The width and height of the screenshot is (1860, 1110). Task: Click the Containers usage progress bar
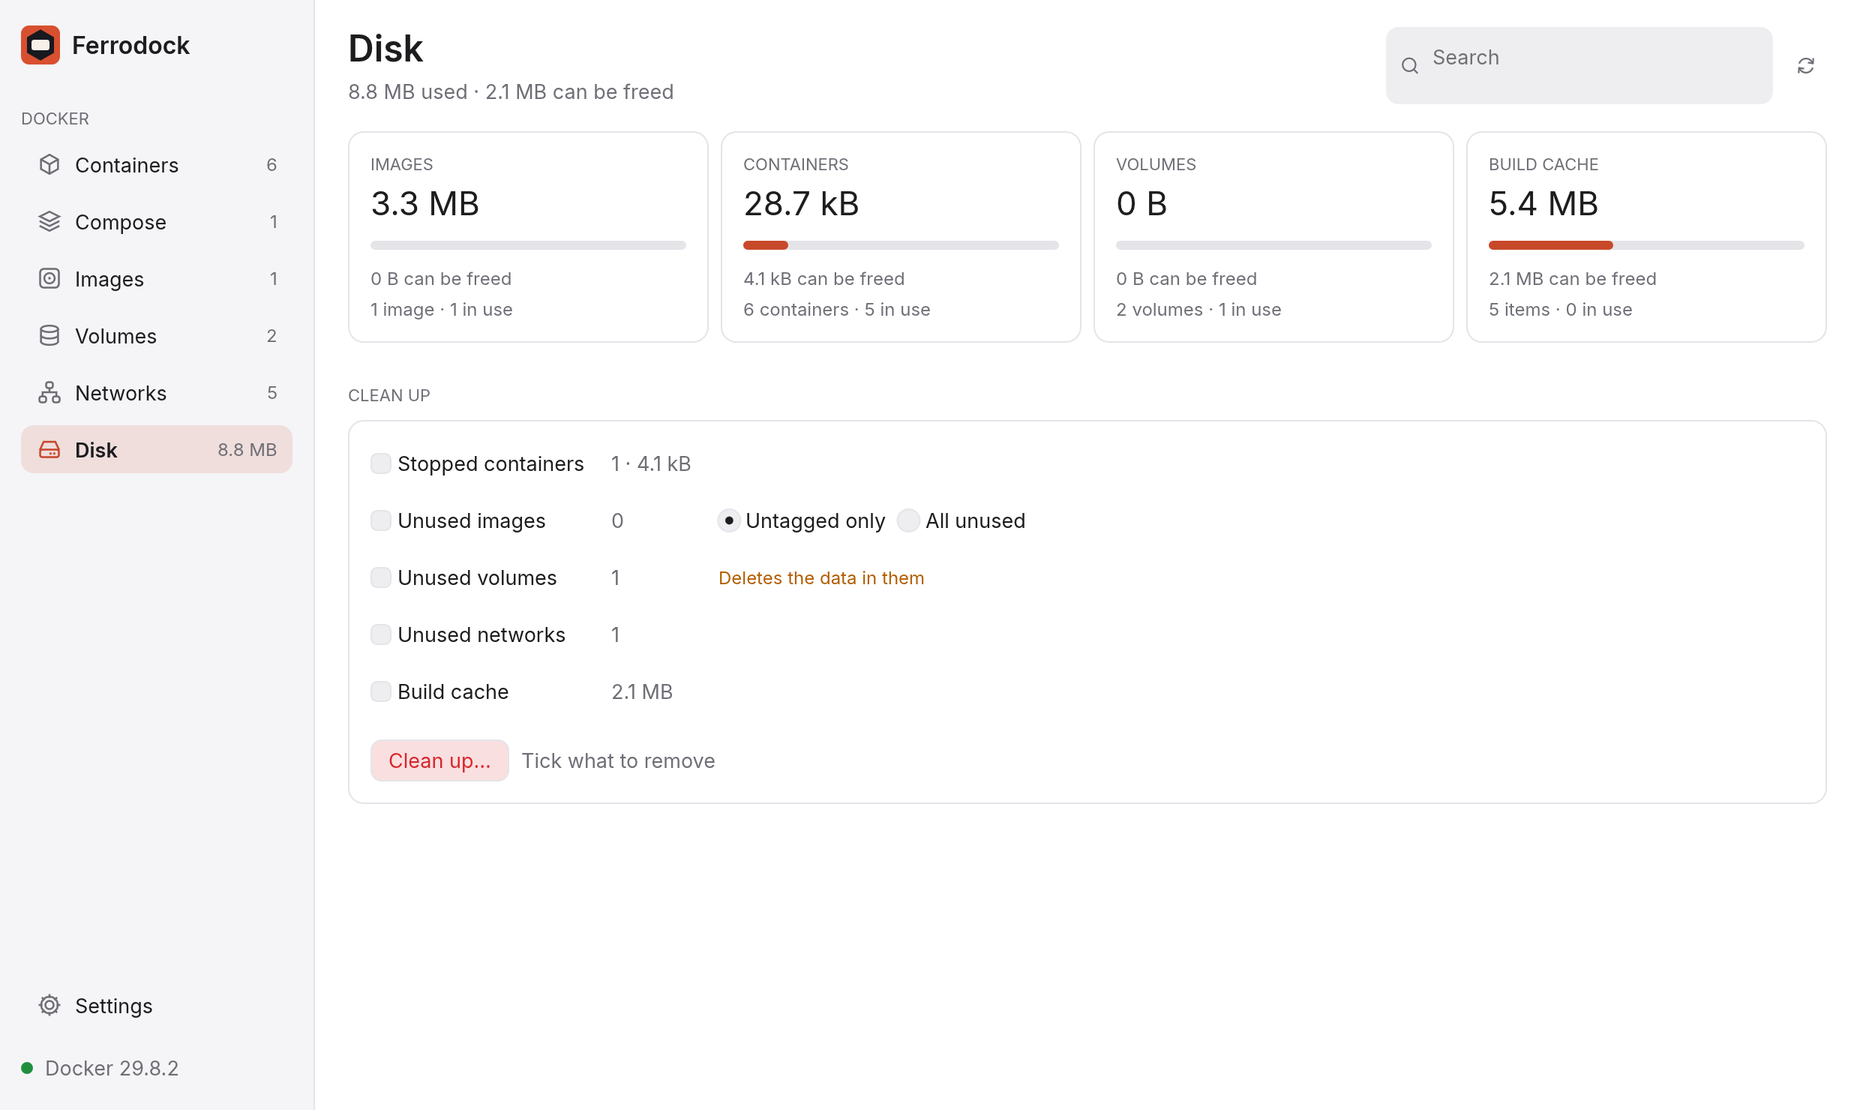point(901,245)
